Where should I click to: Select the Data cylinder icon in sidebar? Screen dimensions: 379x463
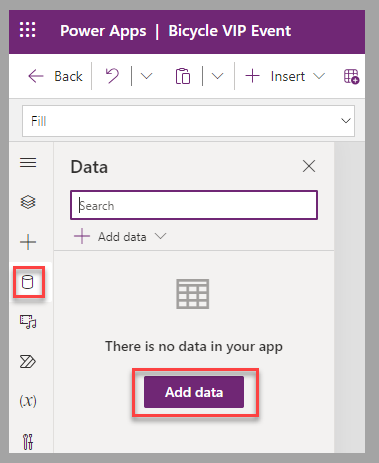pos(27,282)
